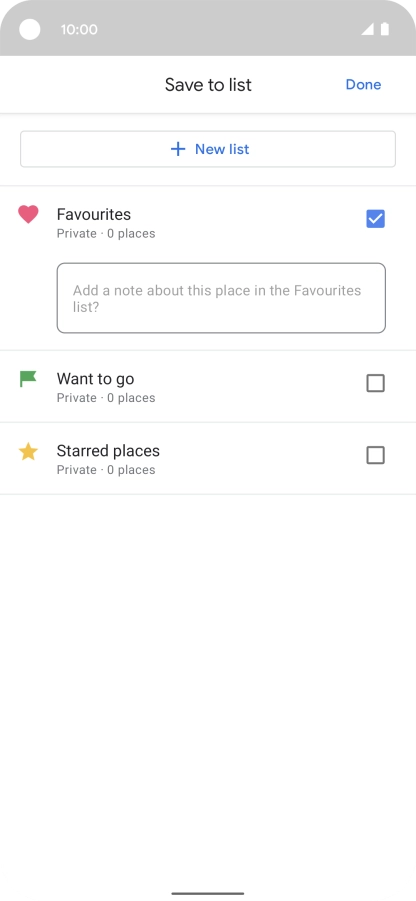Tap the 10:00 clock in status bar
The width and height of the screenshot is (416, 901).
79,29
